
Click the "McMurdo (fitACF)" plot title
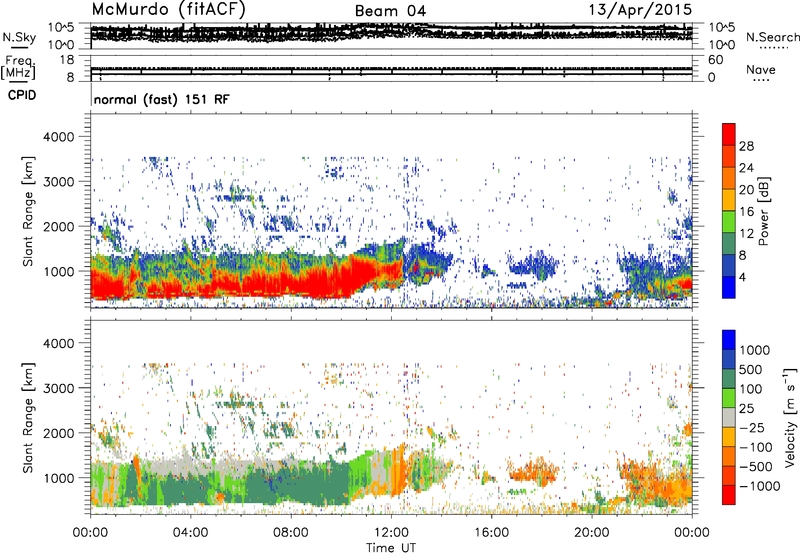[x=168, y=10]
